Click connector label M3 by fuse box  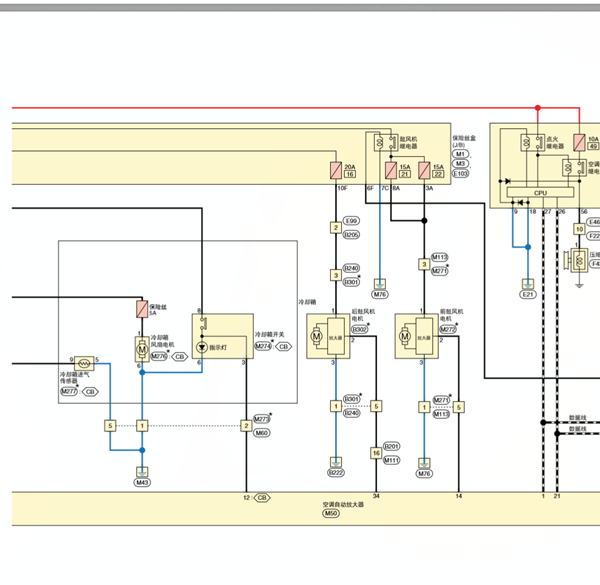[x=460, y=163]
